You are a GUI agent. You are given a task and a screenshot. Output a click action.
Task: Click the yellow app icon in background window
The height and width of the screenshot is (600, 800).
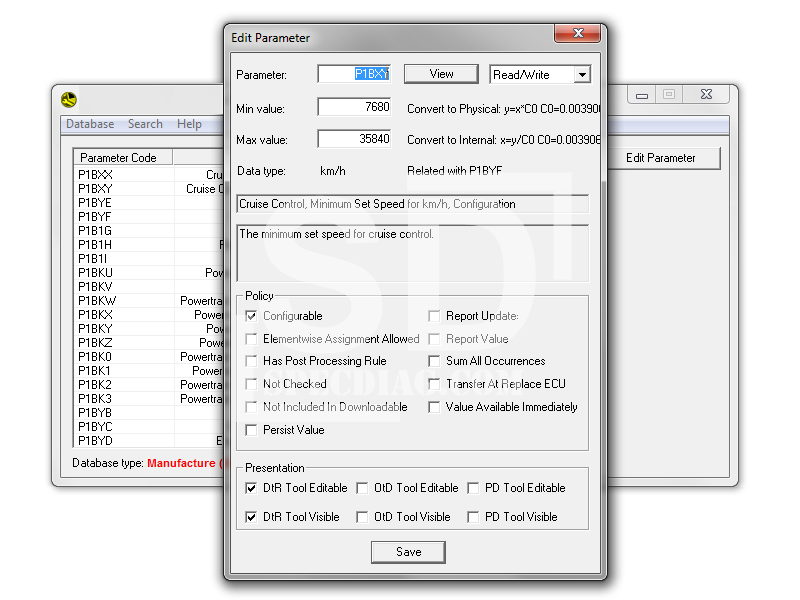click(69, 99)
